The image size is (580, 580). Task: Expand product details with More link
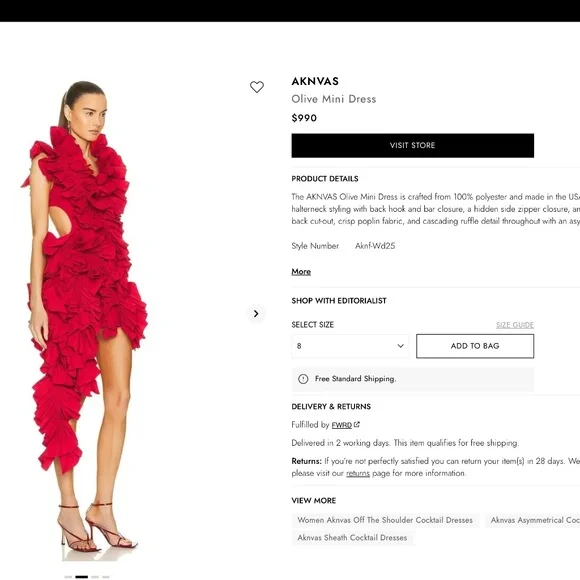pos(301,272)
